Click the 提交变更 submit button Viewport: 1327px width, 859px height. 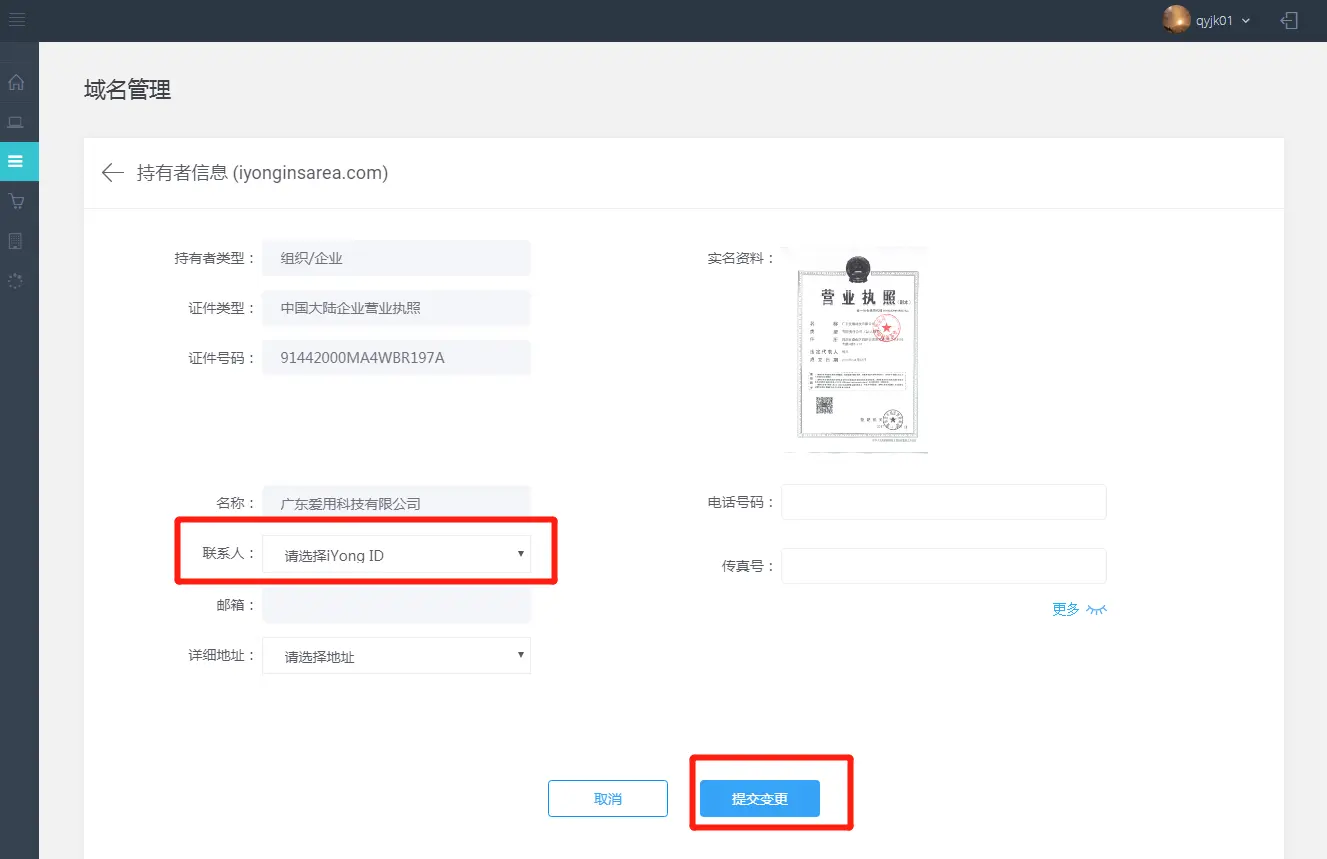tap(760, 799)
